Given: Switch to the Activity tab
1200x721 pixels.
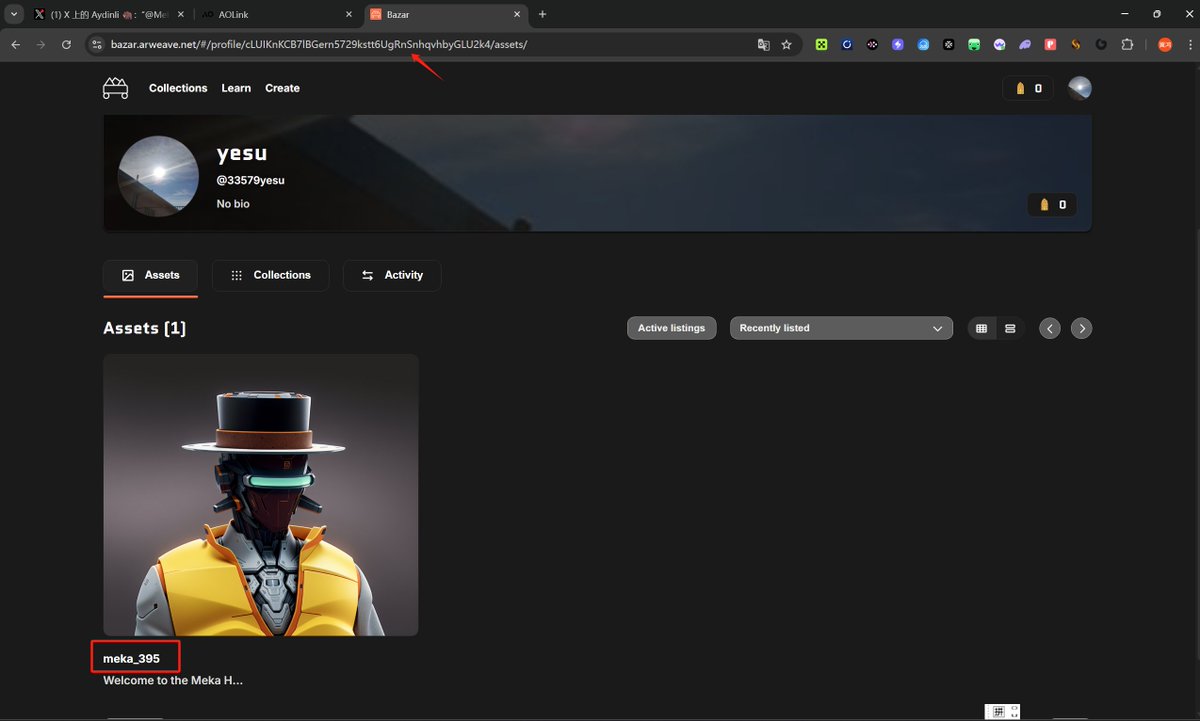Looking at the screenshot, I should [392, 275].
